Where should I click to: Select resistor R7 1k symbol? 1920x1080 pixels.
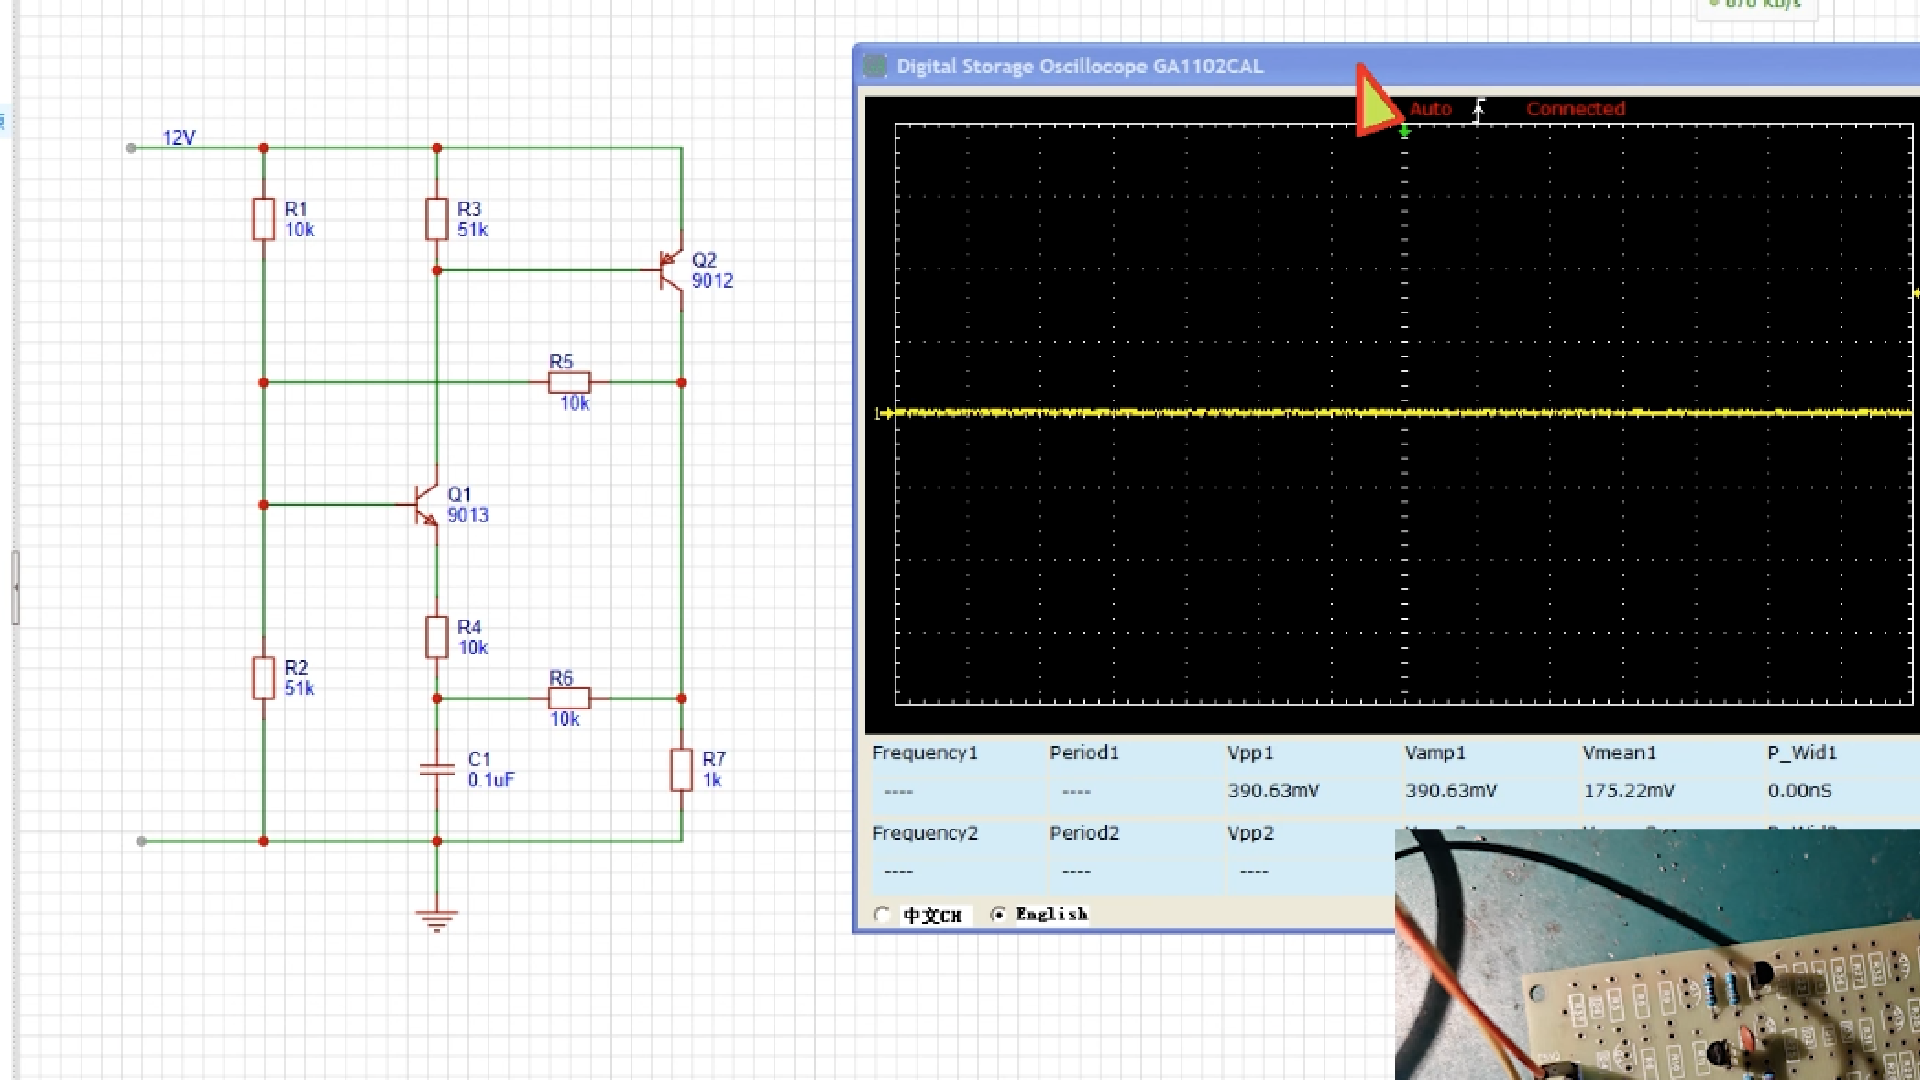(681, 769)
